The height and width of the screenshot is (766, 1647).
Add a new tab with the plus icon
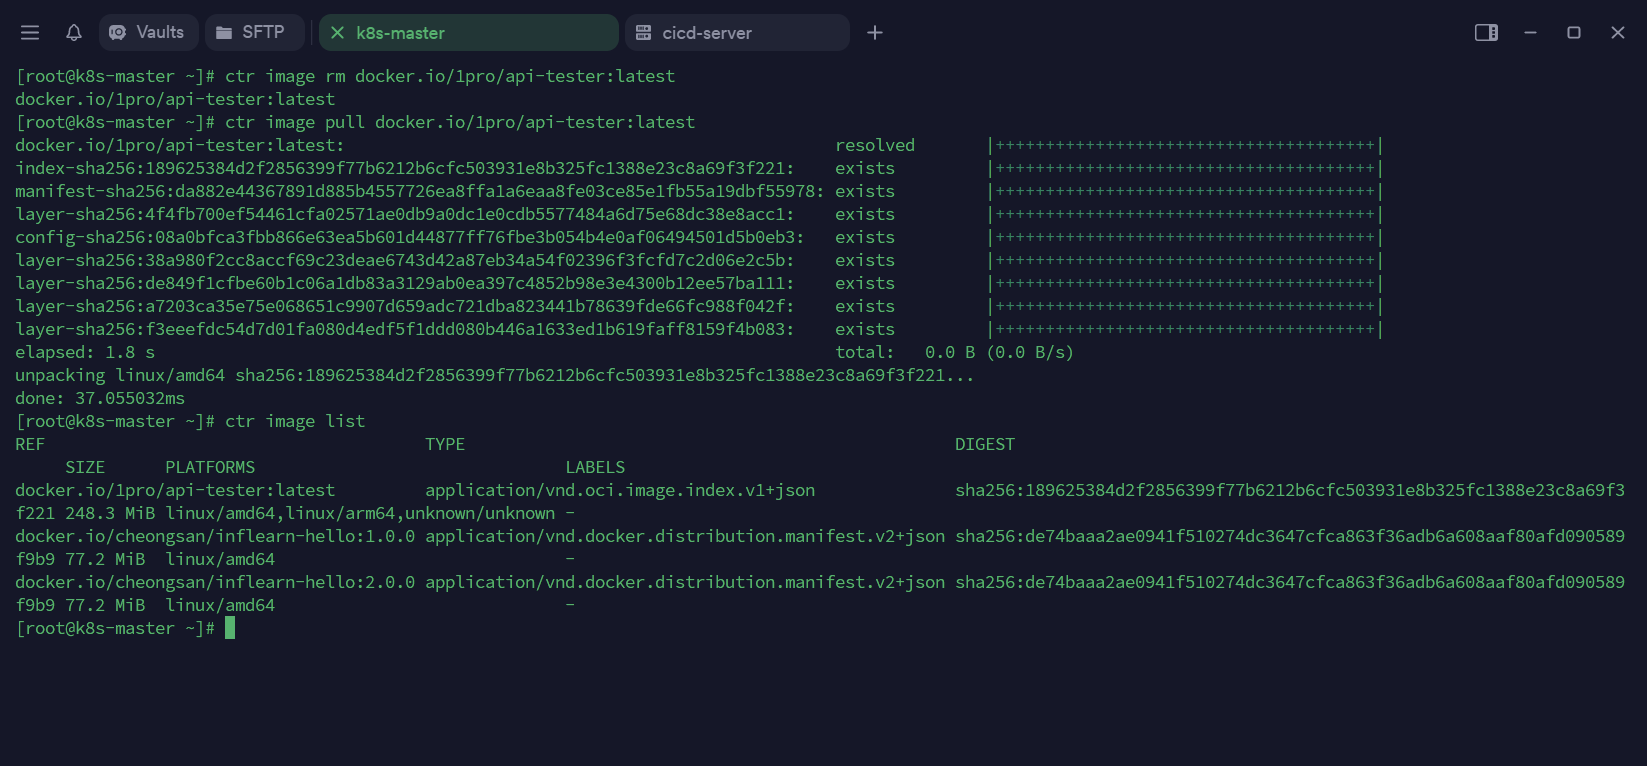pos(875,33)
